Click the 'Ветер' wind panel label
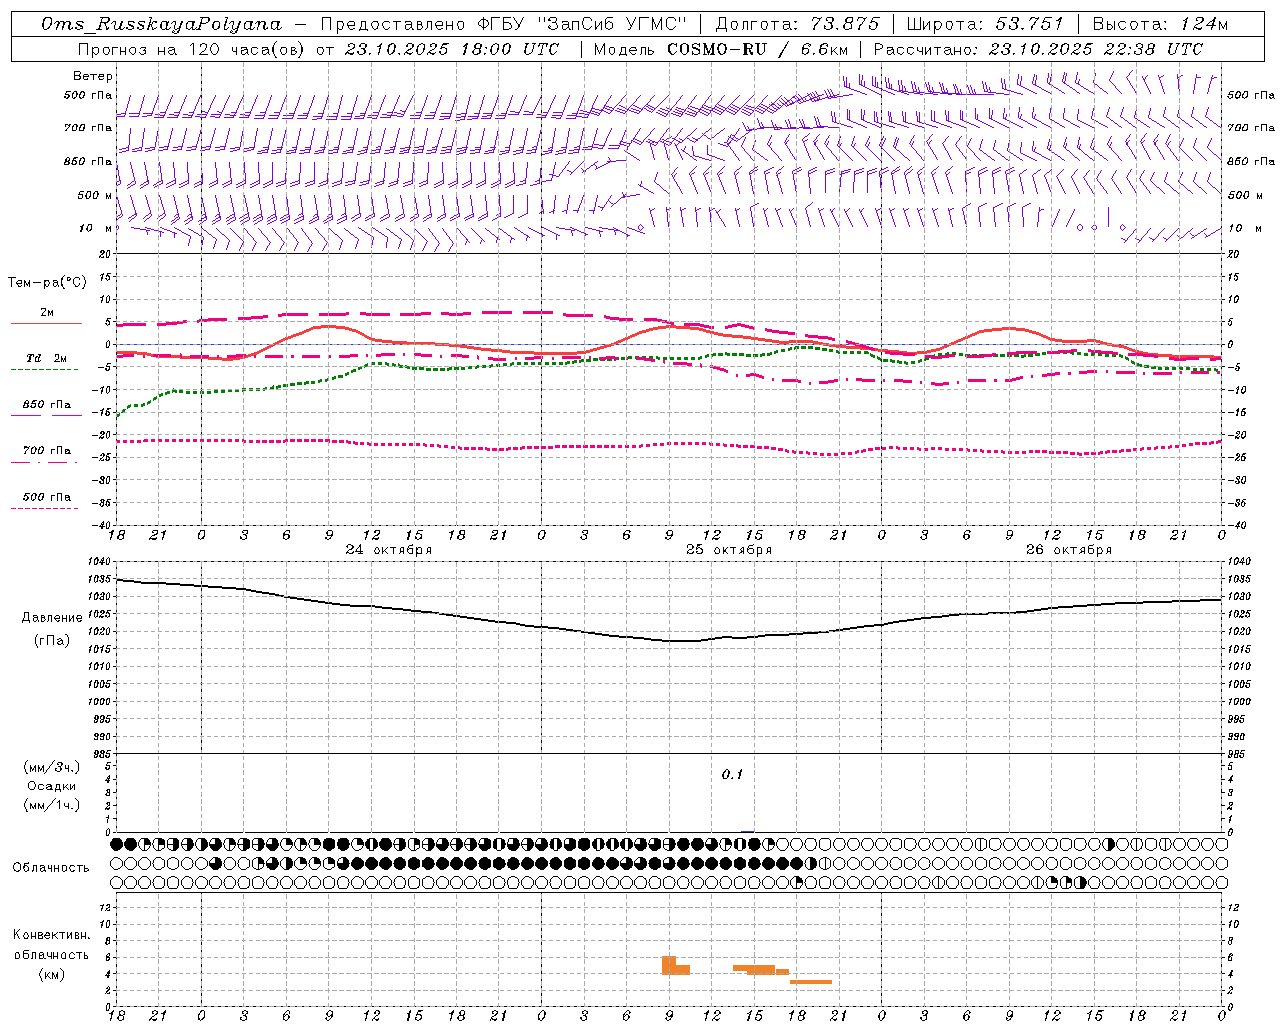Viewport: 1280px width, 1024px height. [93, 76]
